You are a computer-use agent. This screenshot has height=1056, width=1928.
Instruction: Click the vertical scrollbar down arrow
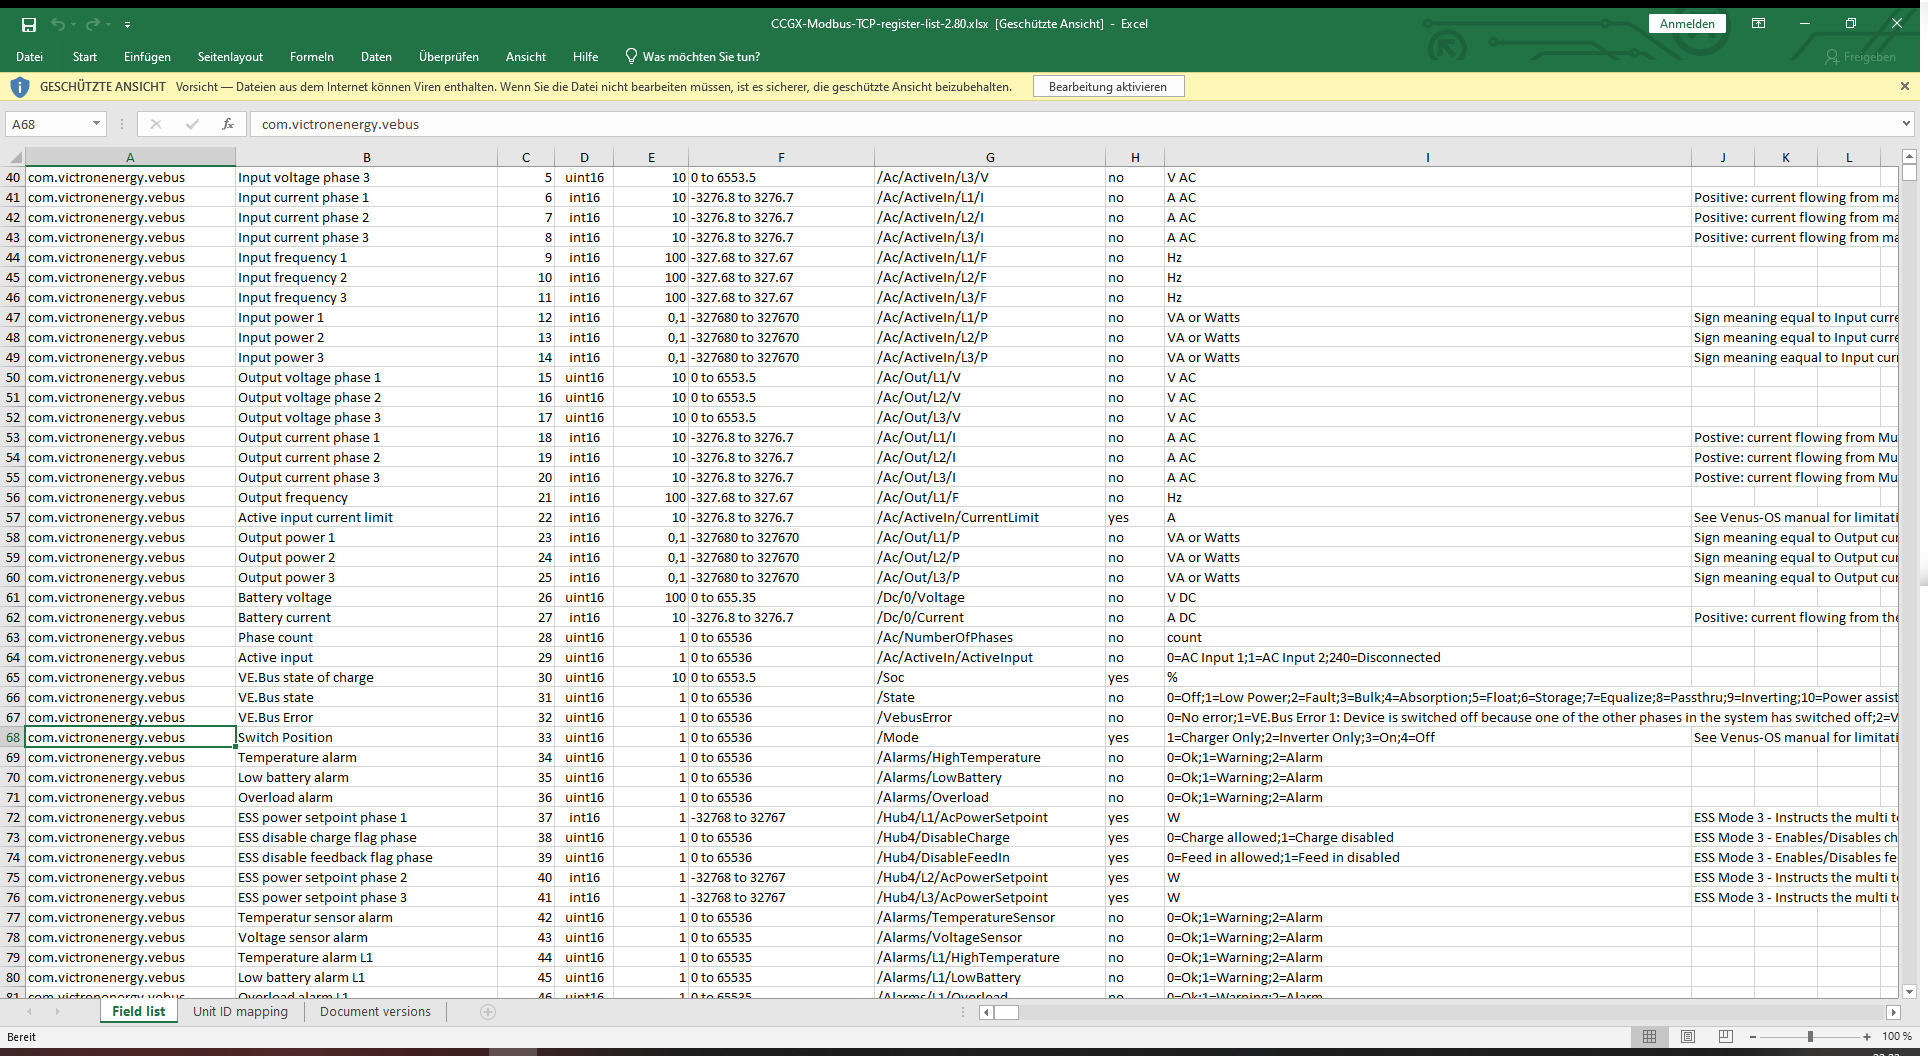coord(1909,992)
